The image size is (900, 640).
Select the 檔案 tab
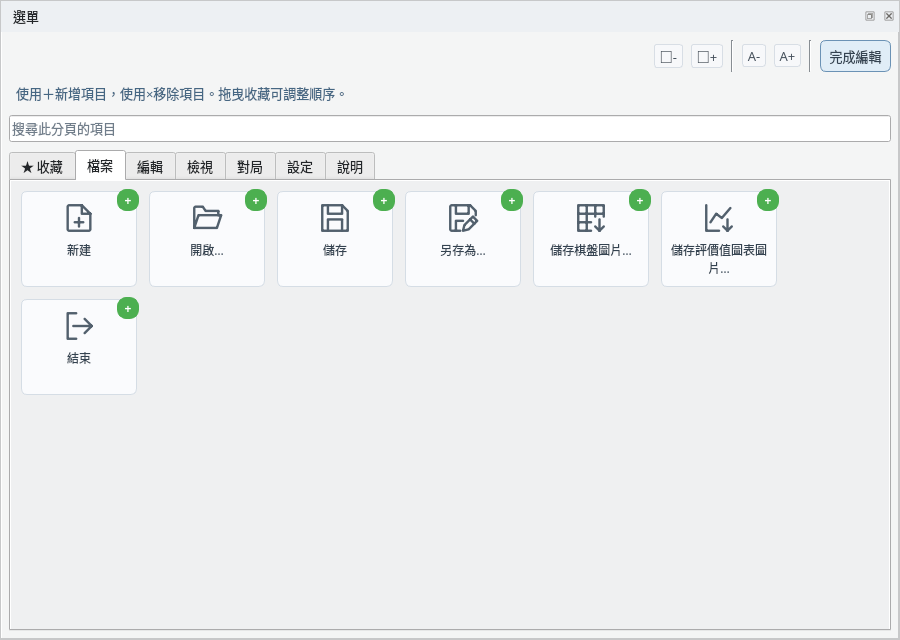[100, 166]
